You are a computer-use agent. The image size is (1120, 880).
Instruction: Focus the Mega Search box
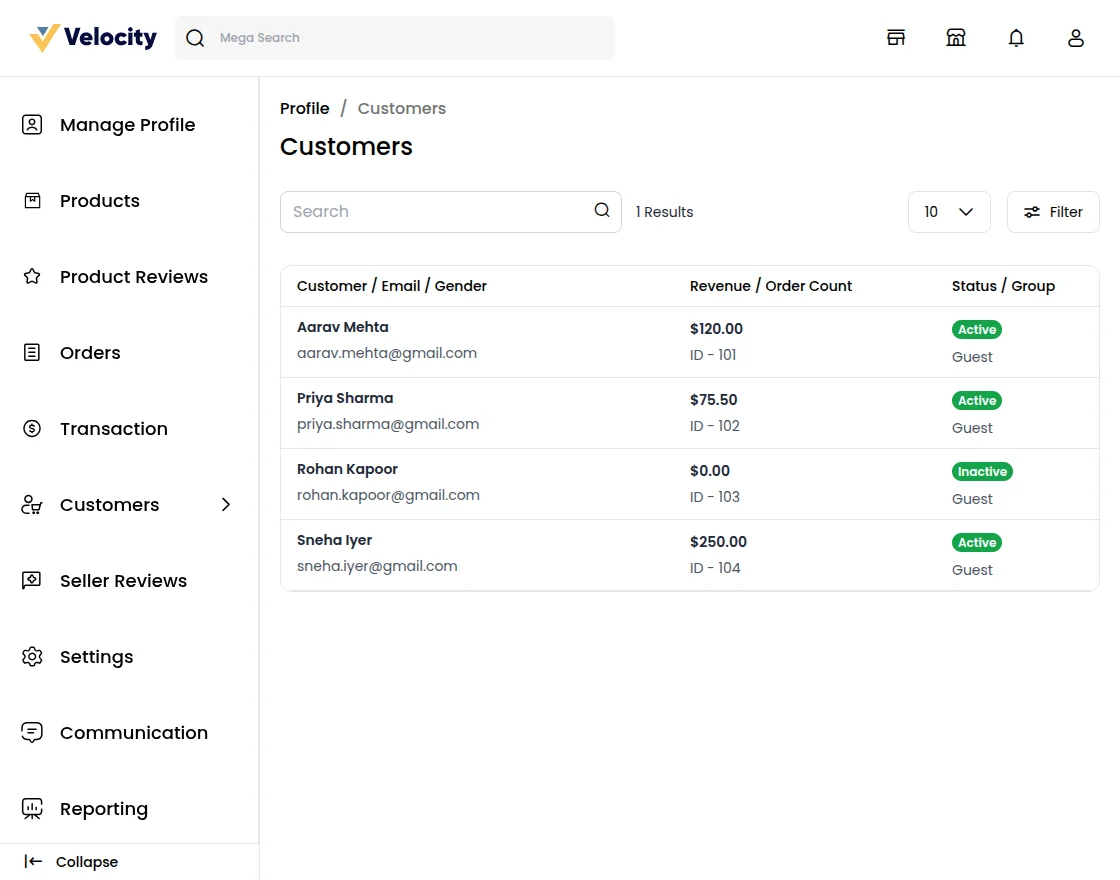point(410,38)
